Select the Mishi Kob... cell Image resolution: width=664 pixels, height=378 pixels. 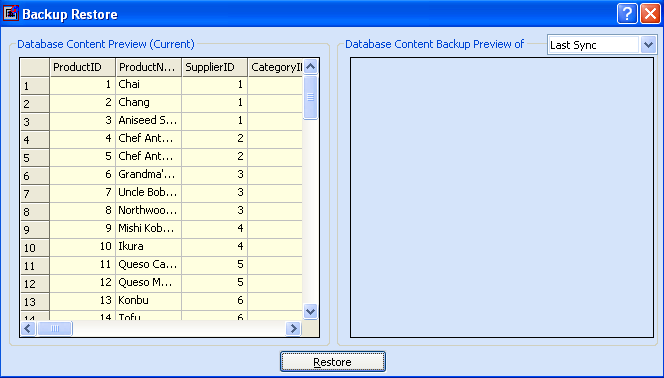tap(149, 229)
